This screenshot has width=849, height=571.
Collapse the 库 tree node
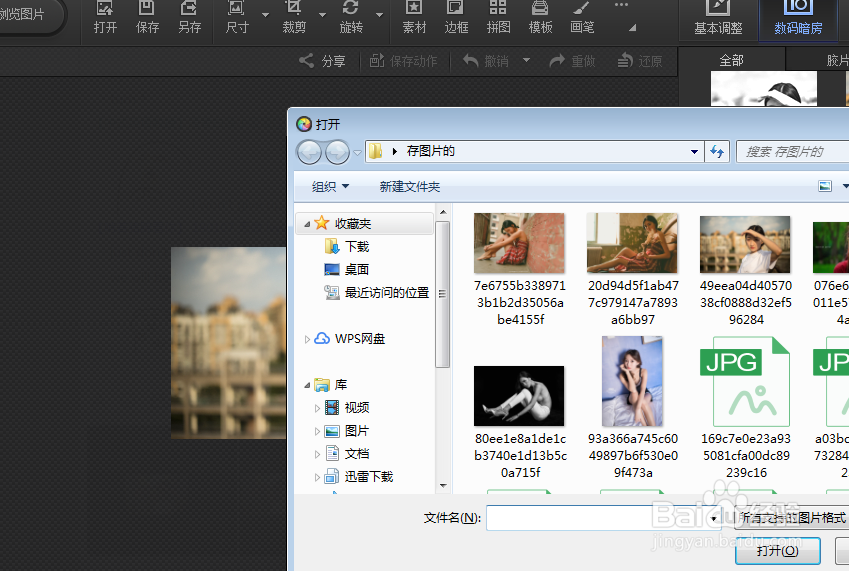[307, 385]
